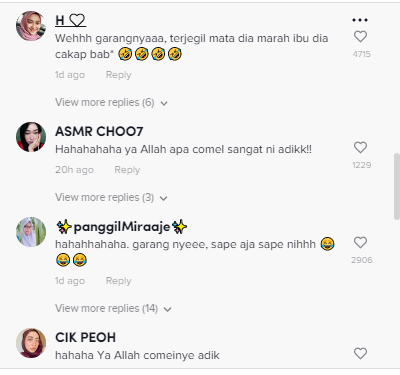Viewport: 400px width, 375px height.
Task: Expand View more replies (14)
Action: click(113, 308)
